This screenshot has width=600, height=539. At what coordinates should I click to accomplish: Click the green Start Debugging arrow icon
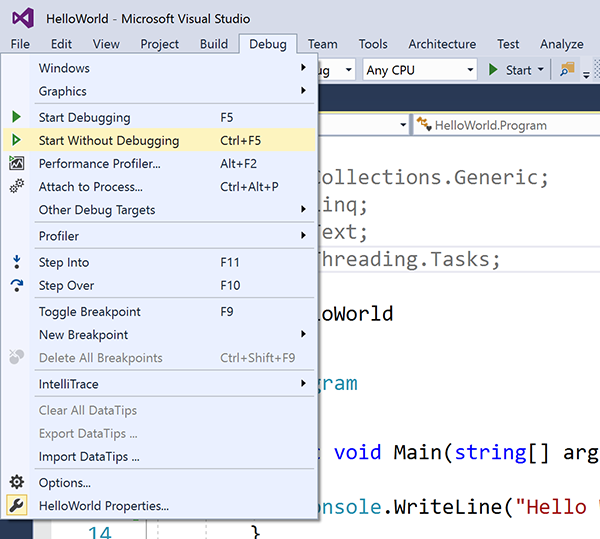click(16, 117)
